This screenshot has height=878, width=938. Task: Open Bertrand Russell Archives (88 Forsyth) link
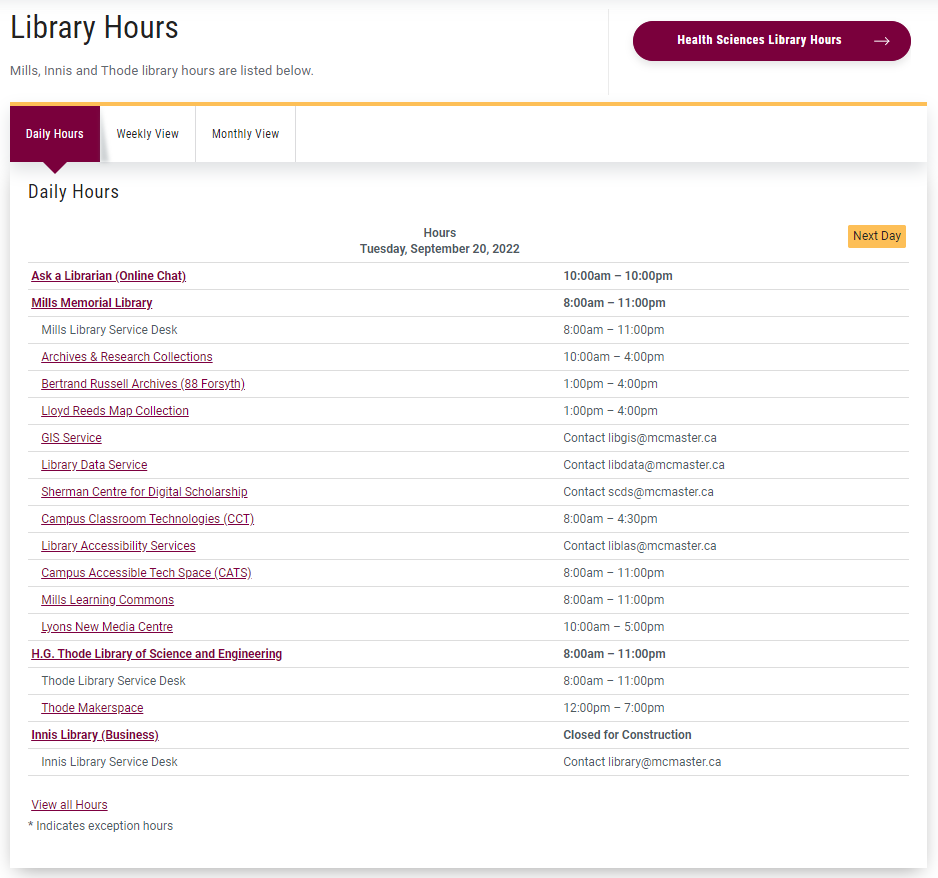pos(143,383)
